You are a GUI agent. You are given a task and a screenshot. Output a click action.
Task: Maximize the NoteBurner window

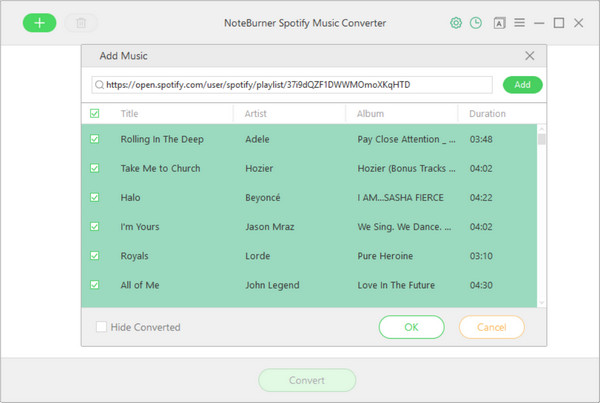559,23
